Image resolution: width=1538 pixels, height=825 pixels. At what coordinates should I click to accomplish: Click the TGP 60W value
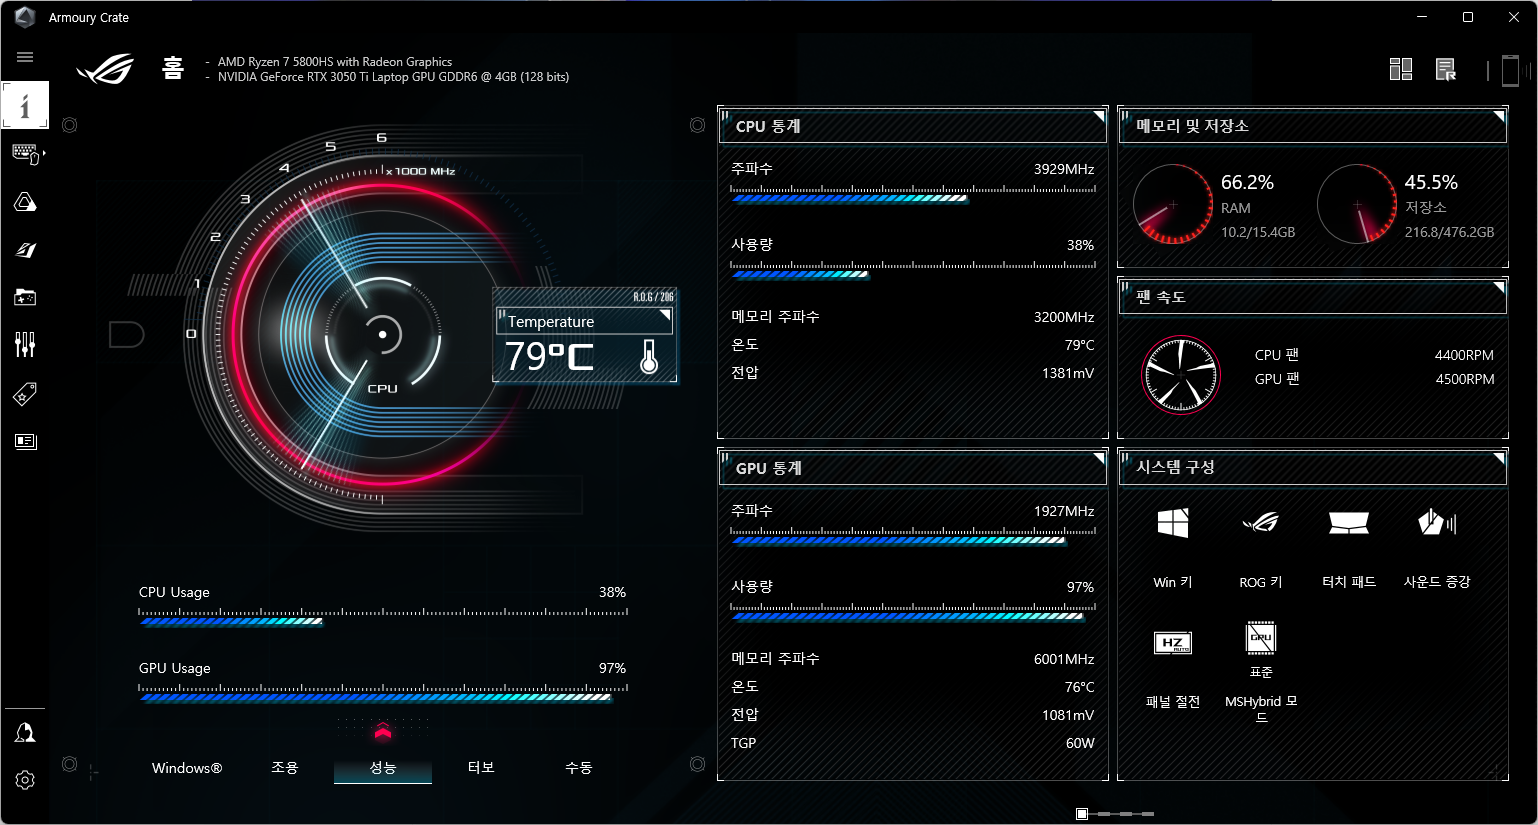click(1080, 743)
